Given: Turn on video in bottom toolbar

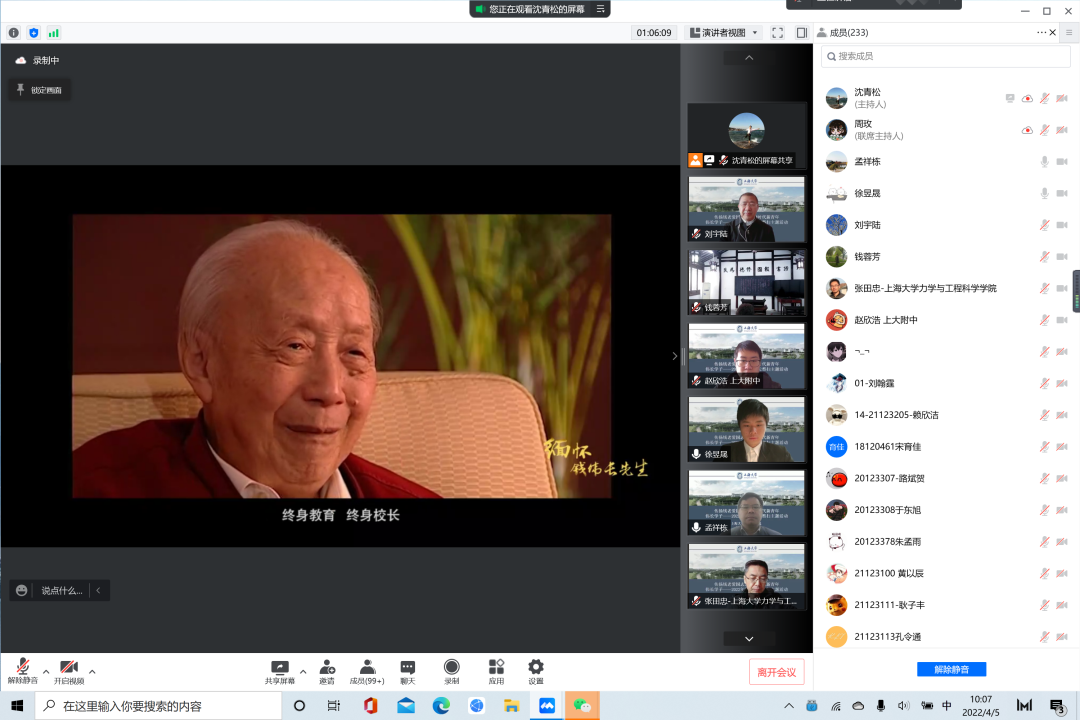Looking at the screenshot, I should (69, 671).
